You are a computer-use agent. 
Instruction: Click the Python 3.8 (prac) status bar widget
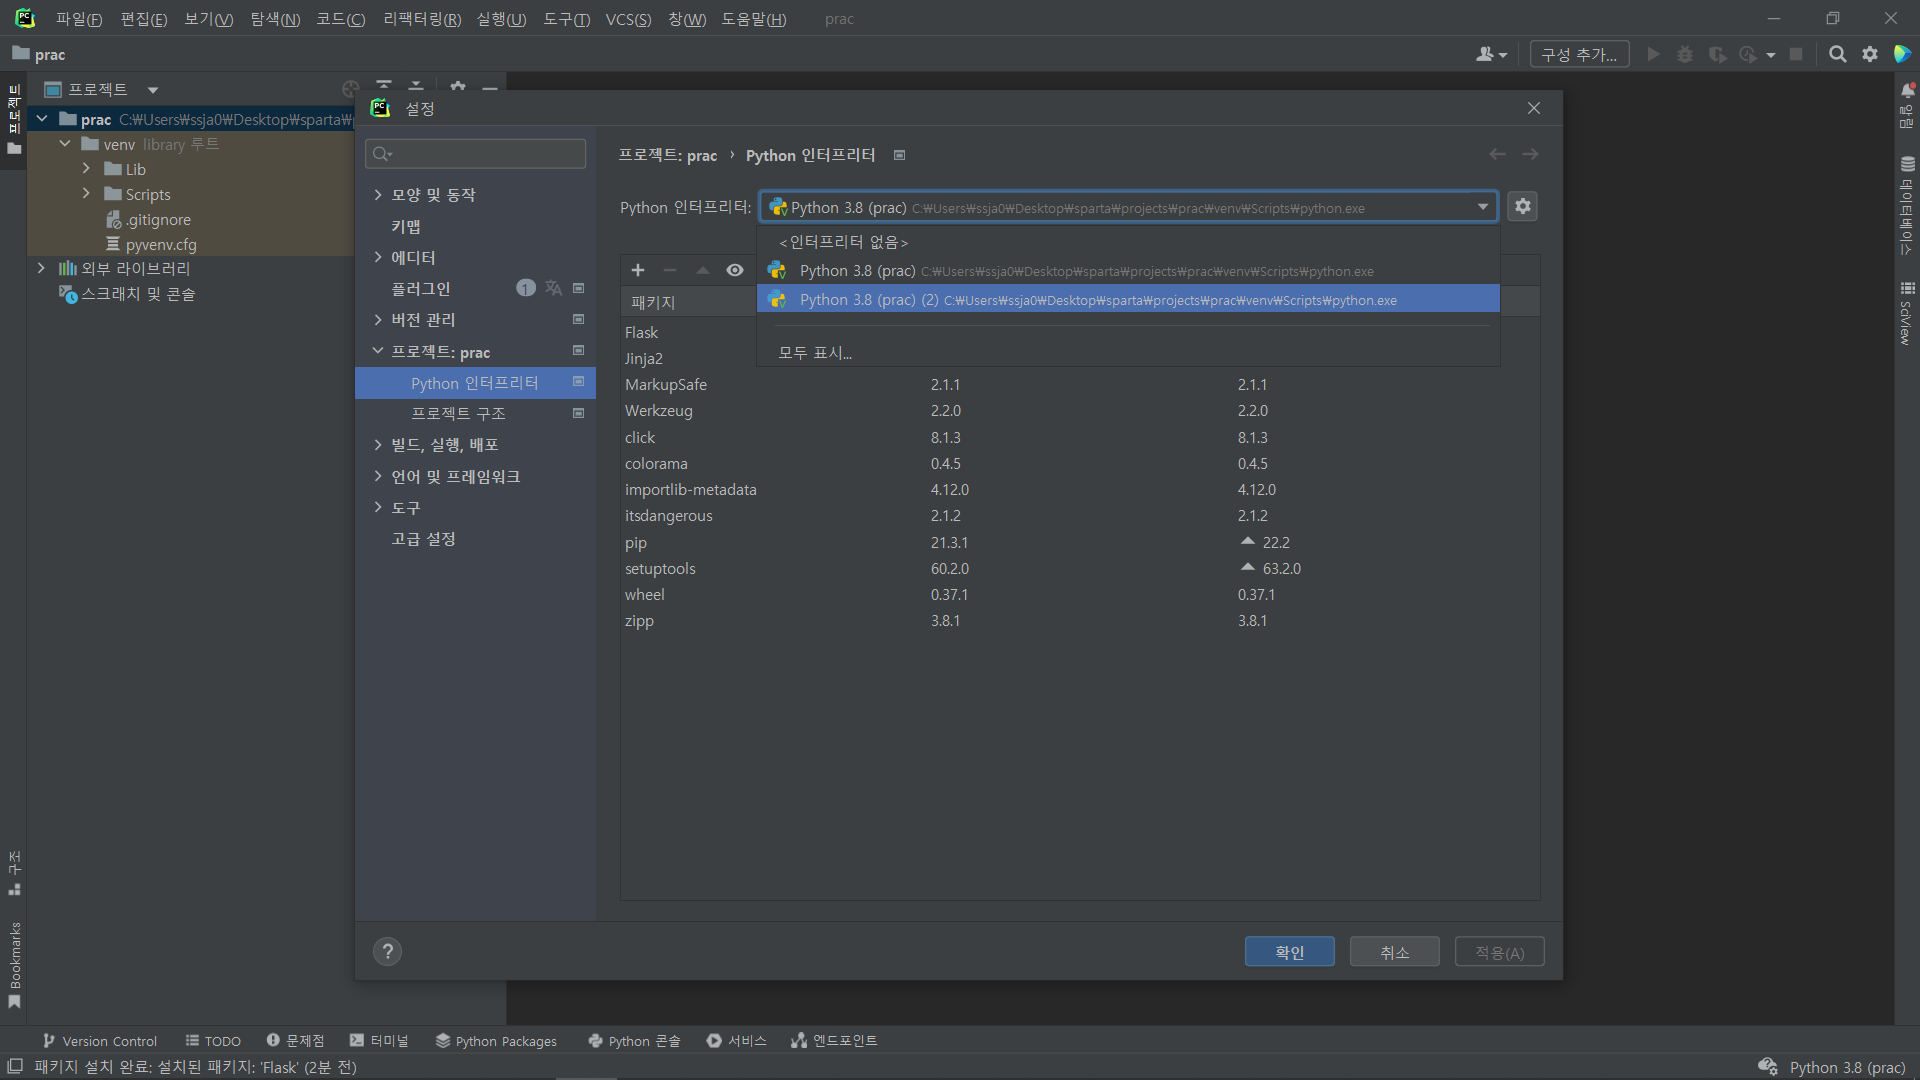1847,1067
